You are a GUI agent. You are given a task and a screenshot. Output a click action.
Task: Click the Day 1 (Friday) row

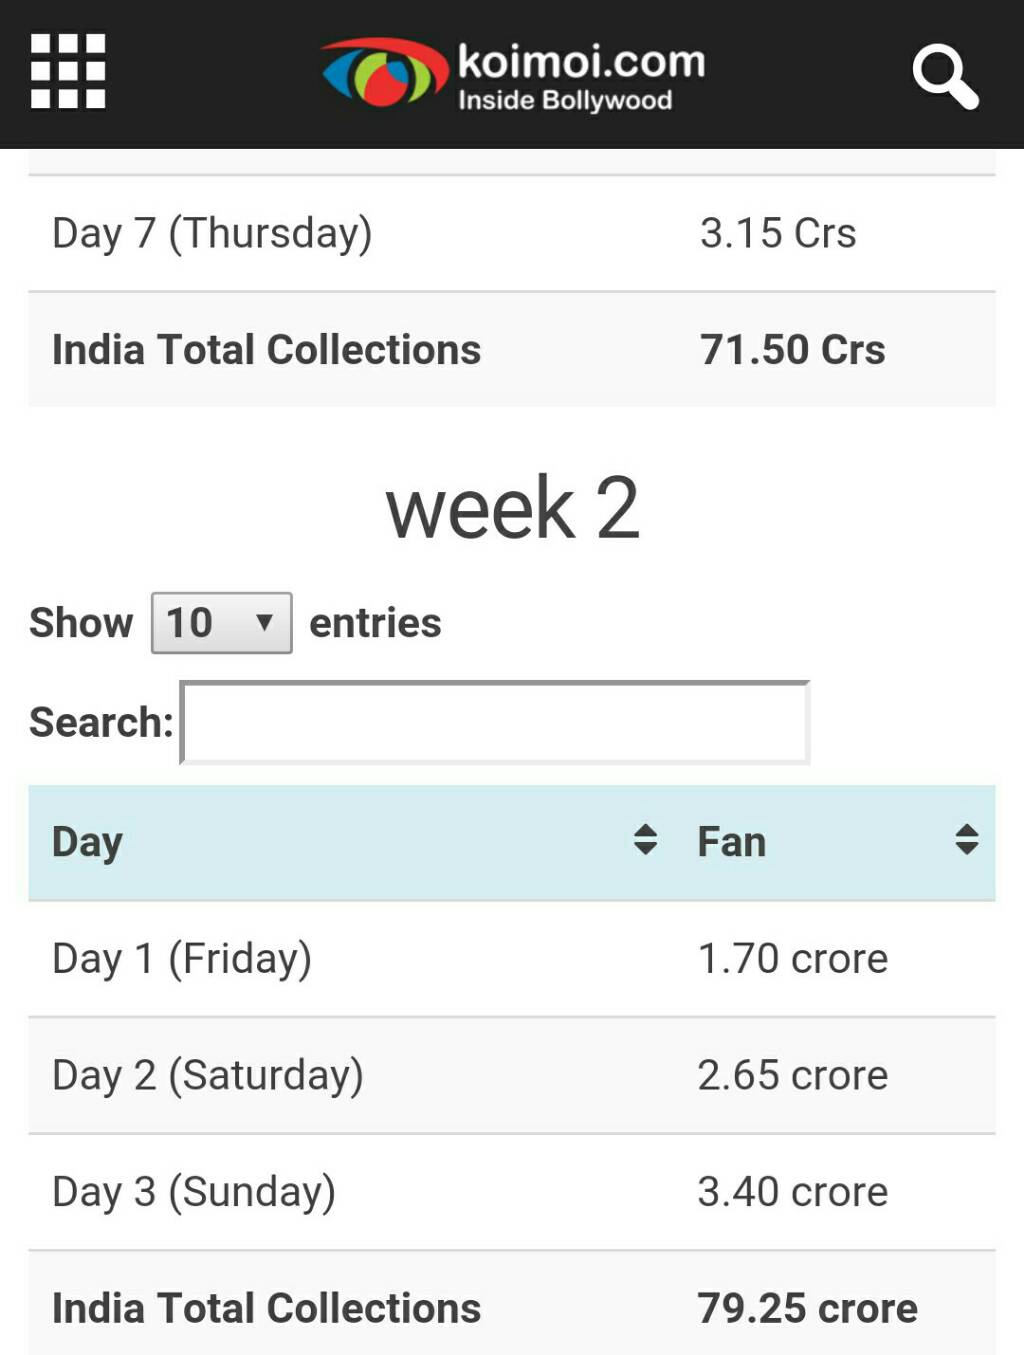[512, 959]
